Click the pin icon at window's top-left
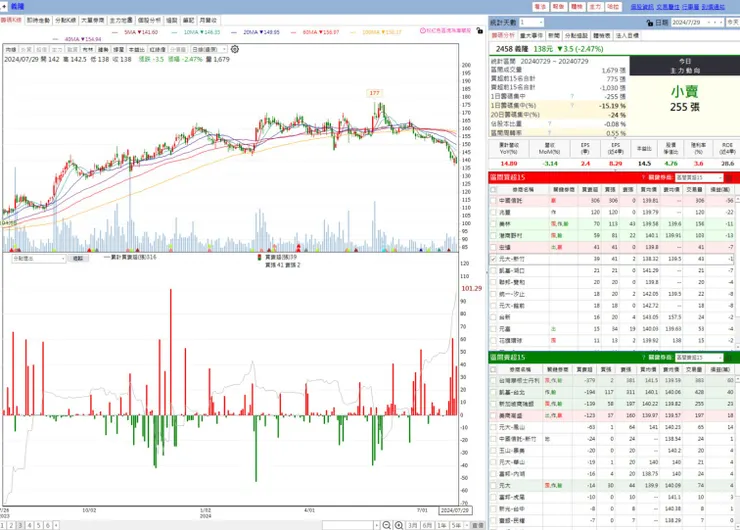 pyautogui.click(x=4, y=6)
